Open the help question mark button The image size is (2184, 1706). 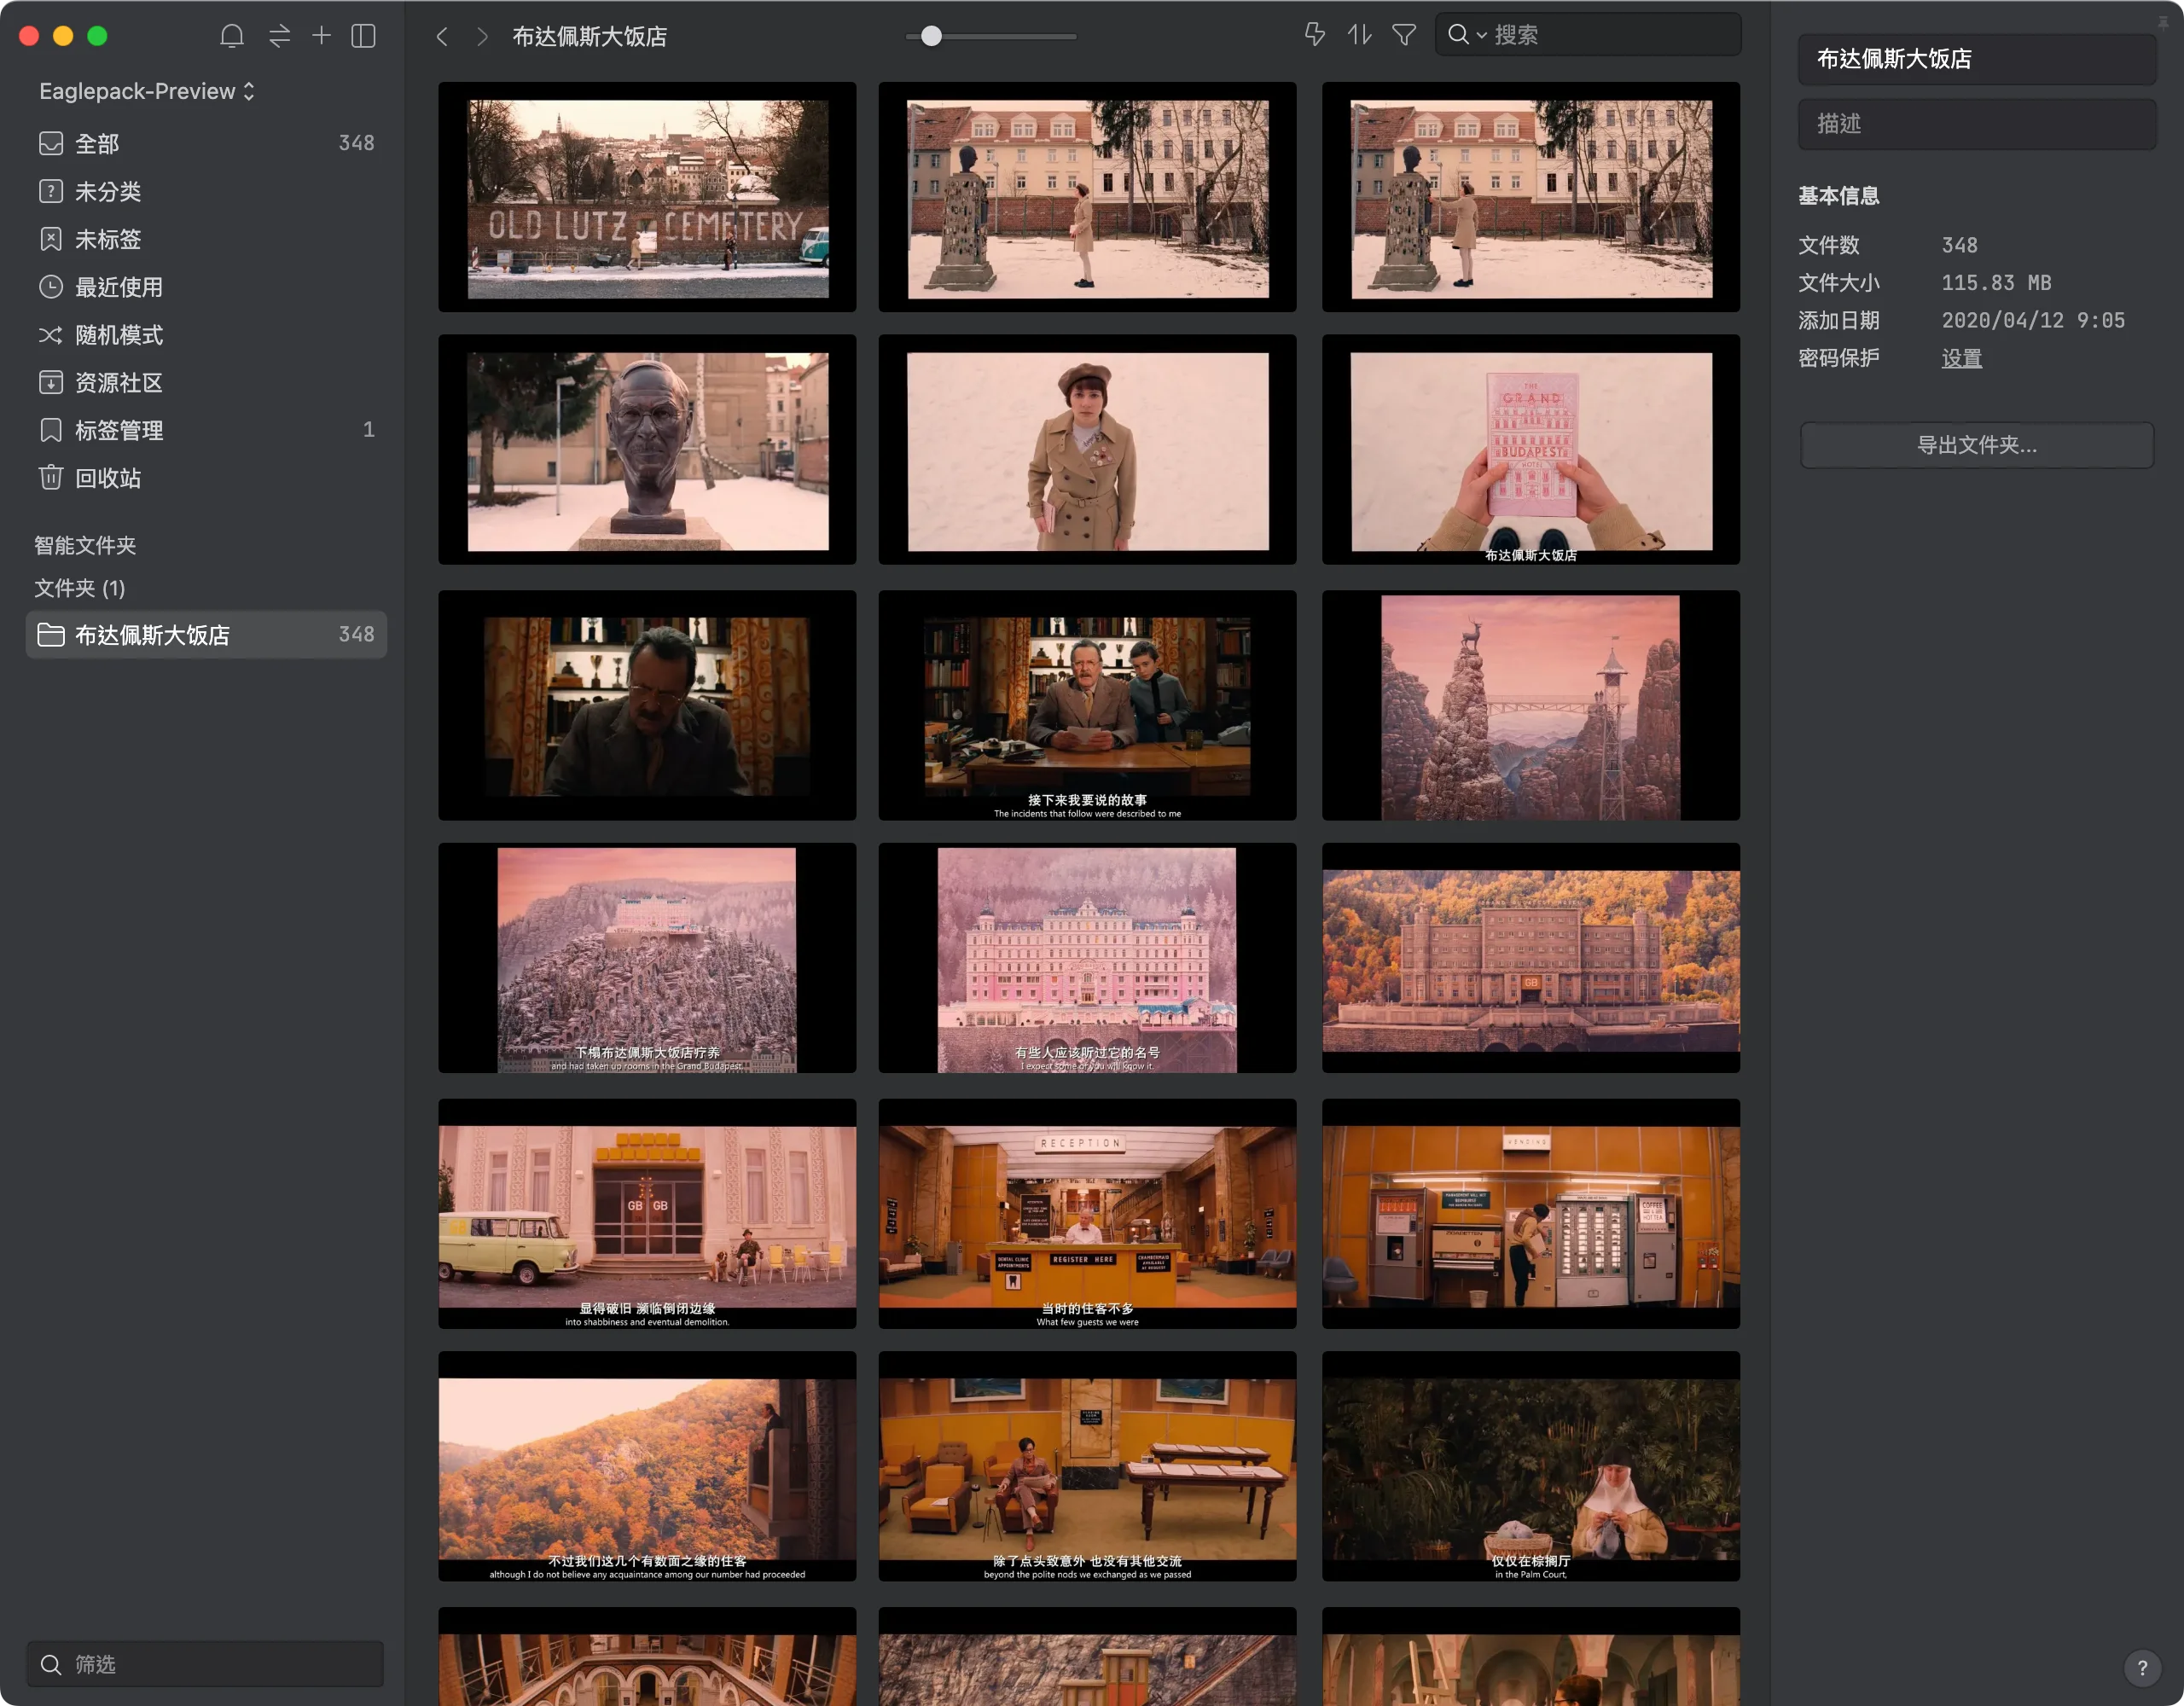tap(2142, 1668)
